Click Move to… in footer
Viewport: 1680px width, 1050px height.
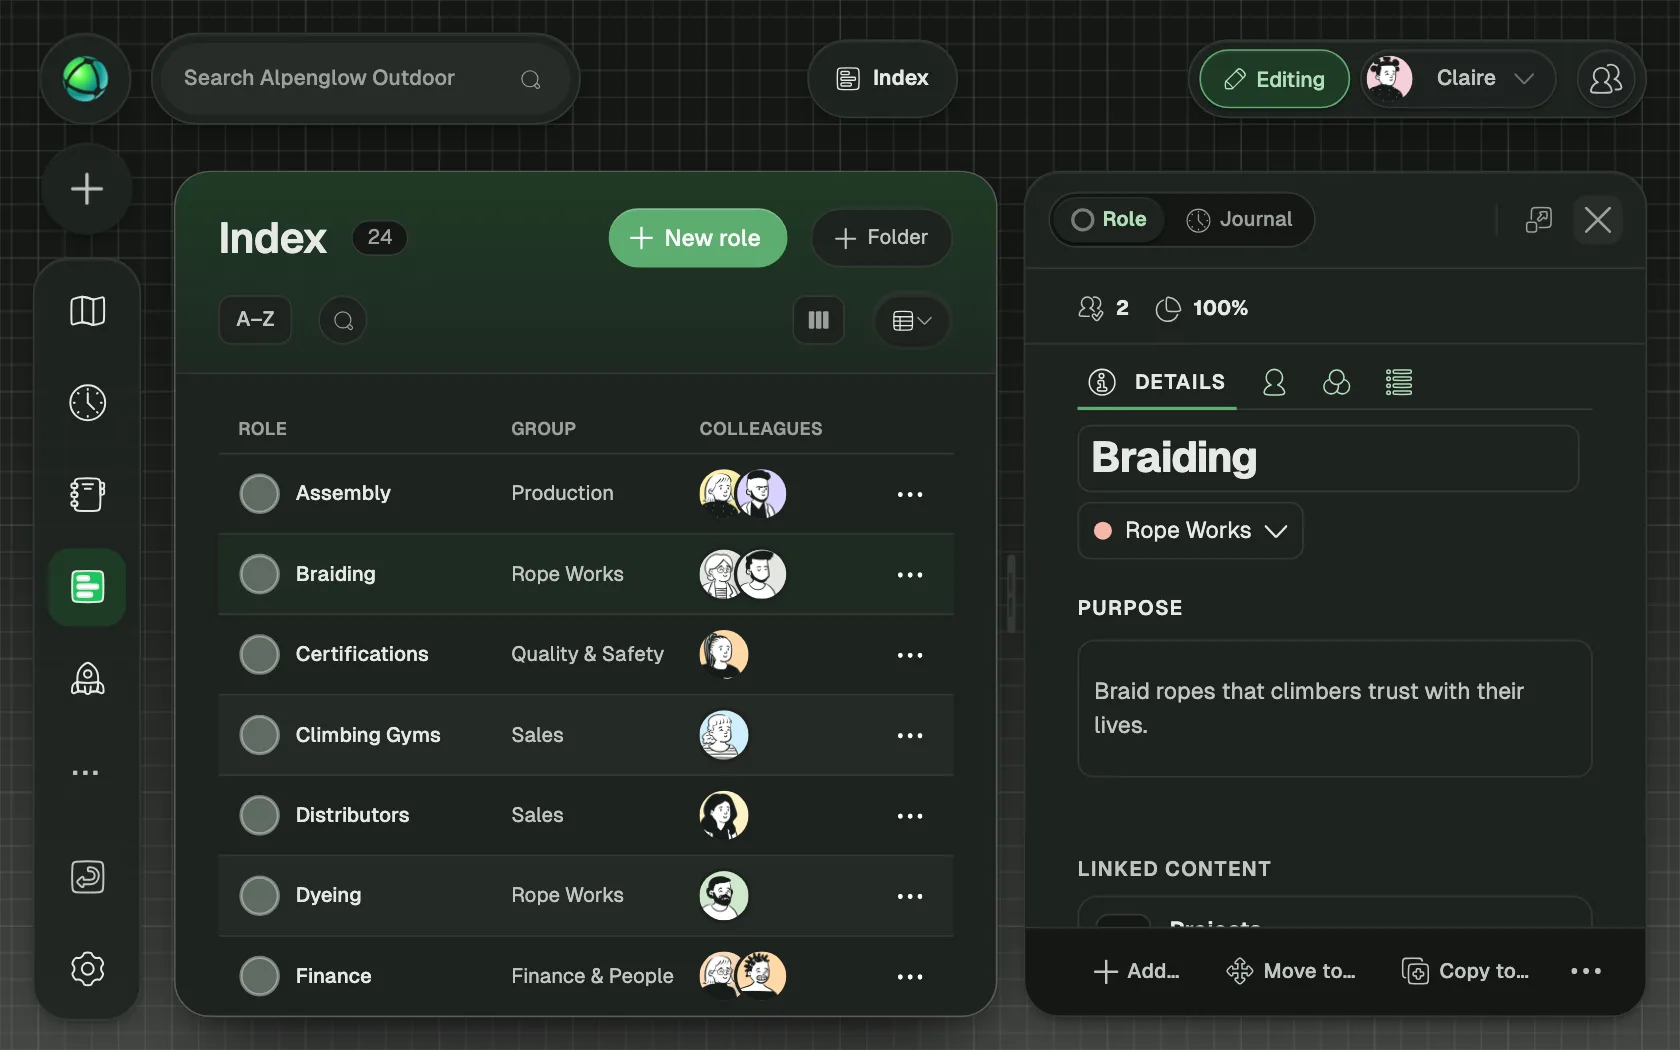coord(1291,971)
